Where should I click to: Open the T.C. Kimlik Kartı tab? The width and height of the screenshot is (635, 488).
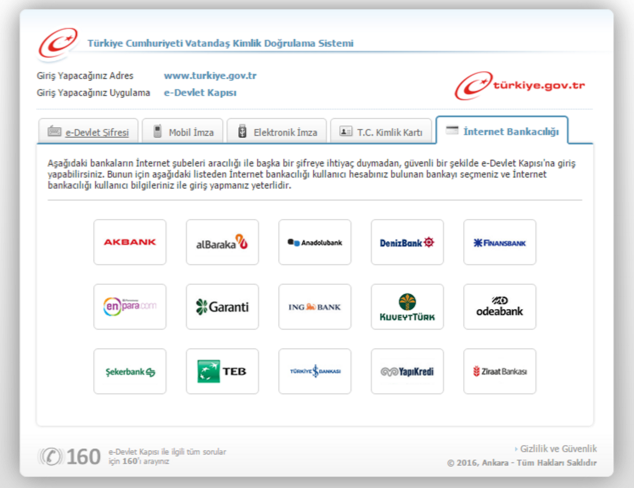(381, 131)
